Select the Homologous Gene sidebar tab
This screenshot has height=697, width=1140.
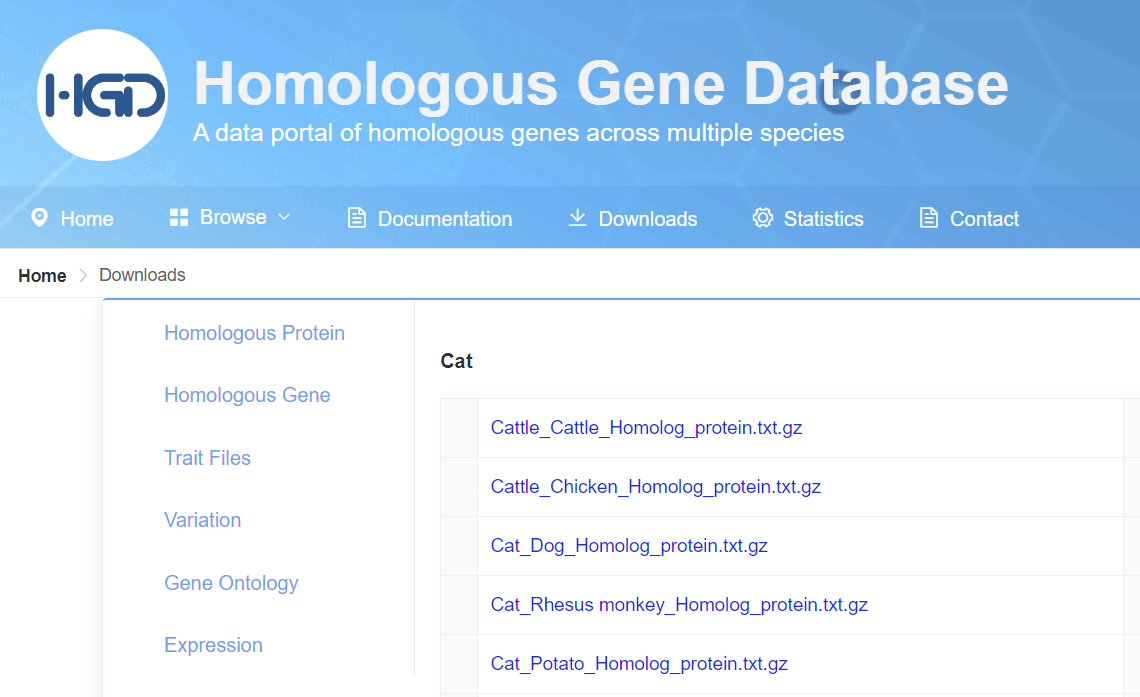click(x=247, y=395)
